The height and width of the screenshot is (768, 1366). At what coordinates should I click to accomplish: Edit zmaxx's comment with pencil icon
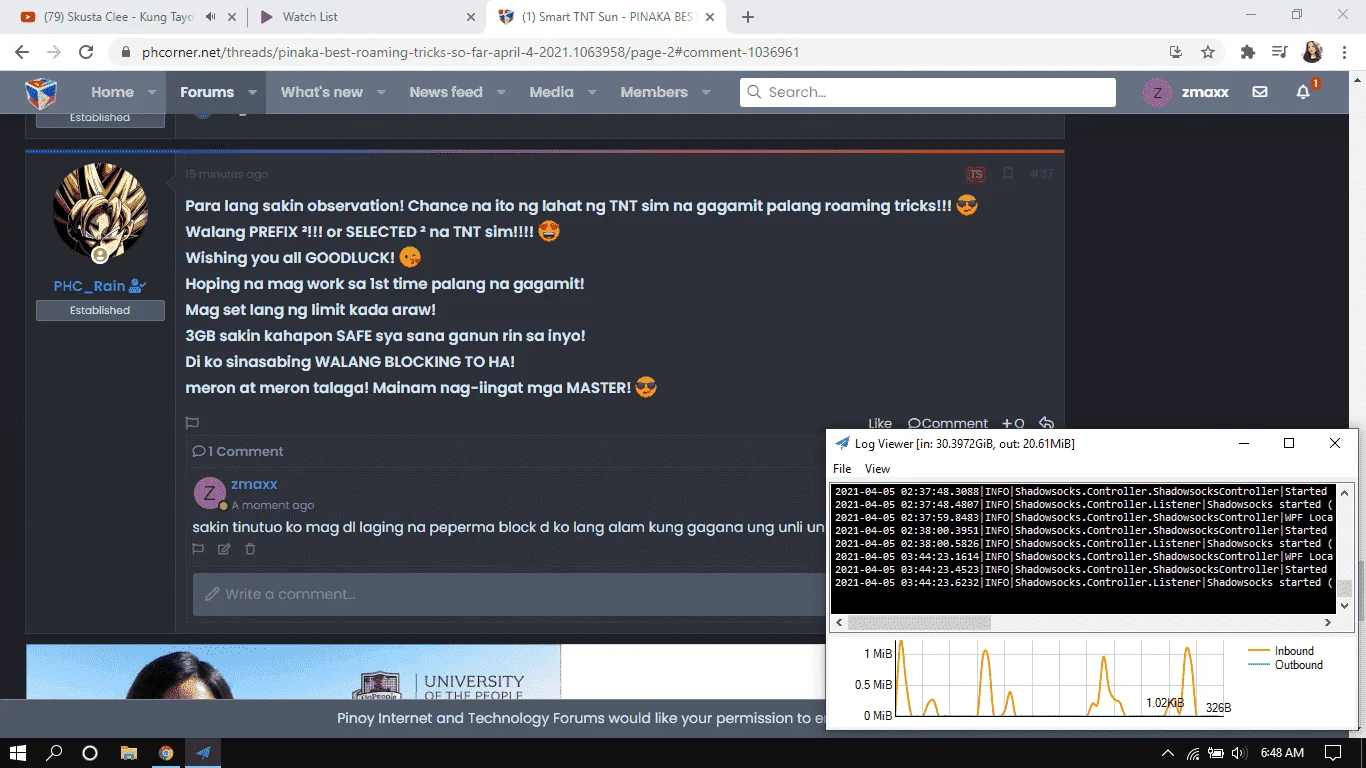point(224,549)
